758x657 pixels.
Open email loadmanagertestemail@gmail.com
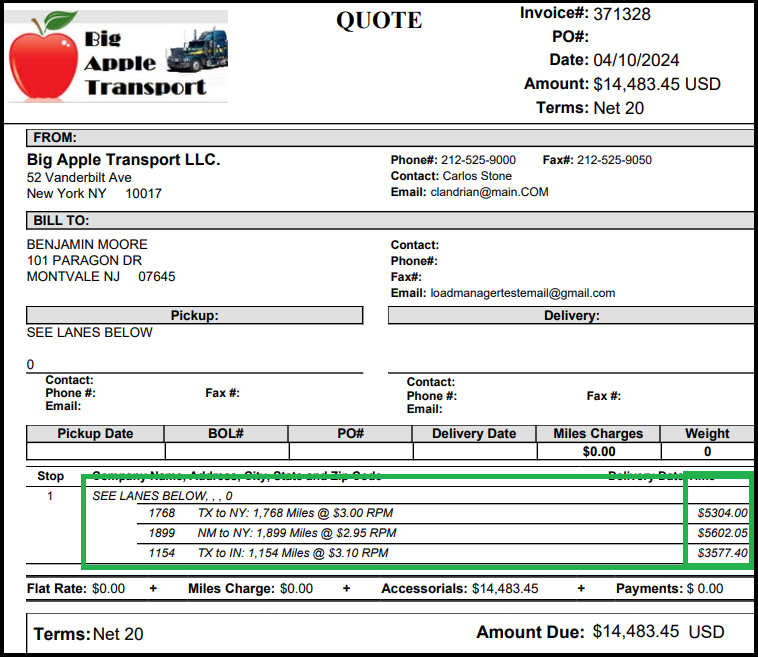pyautogui.click(x=523, y=293)
